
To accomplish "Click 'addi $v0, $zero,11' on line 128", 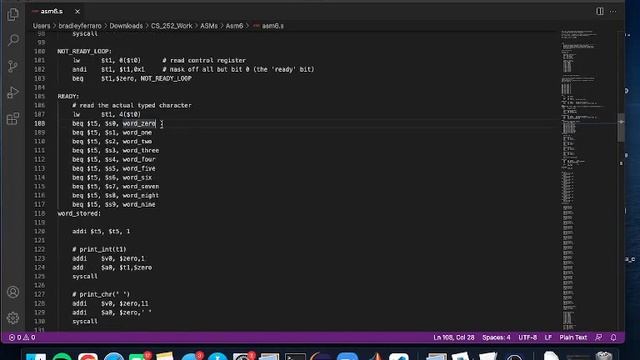I will [110, 304].
